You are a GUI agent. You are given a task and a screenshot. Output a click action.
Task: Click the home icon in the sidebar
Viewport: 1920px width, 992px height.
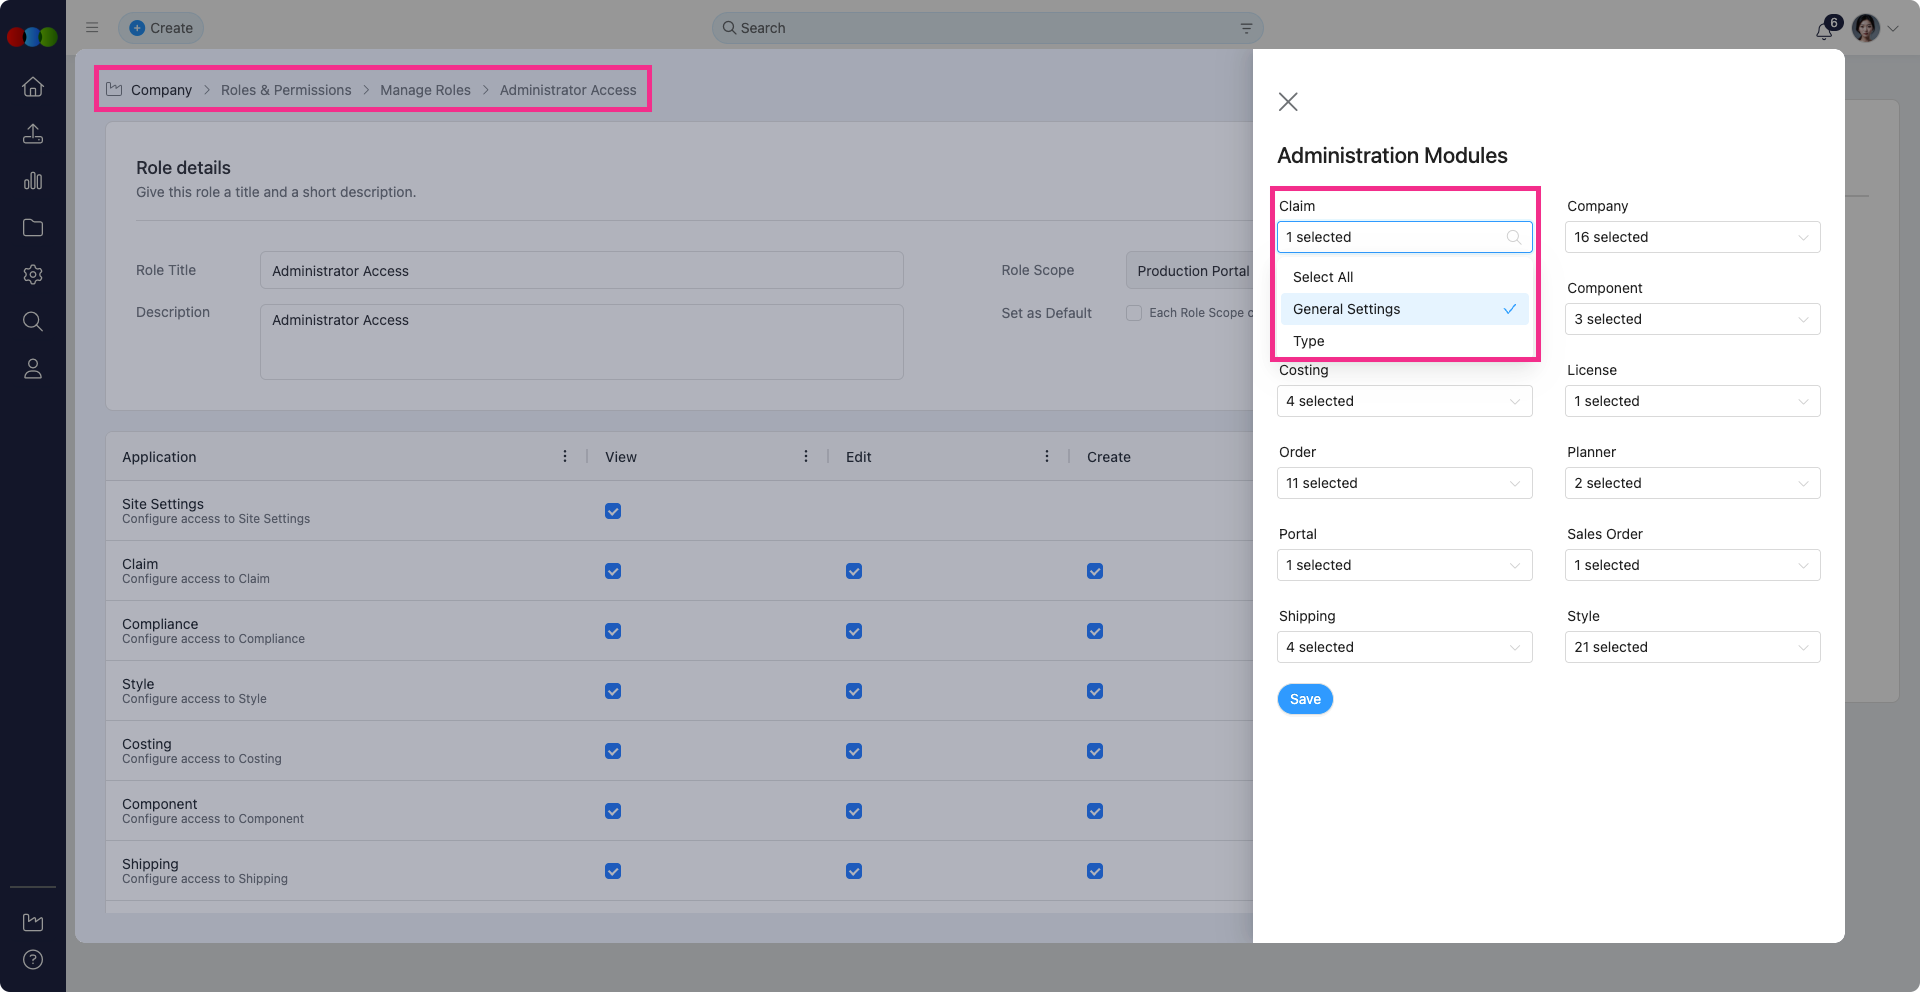pyautogui.click(x=33, y=87)
